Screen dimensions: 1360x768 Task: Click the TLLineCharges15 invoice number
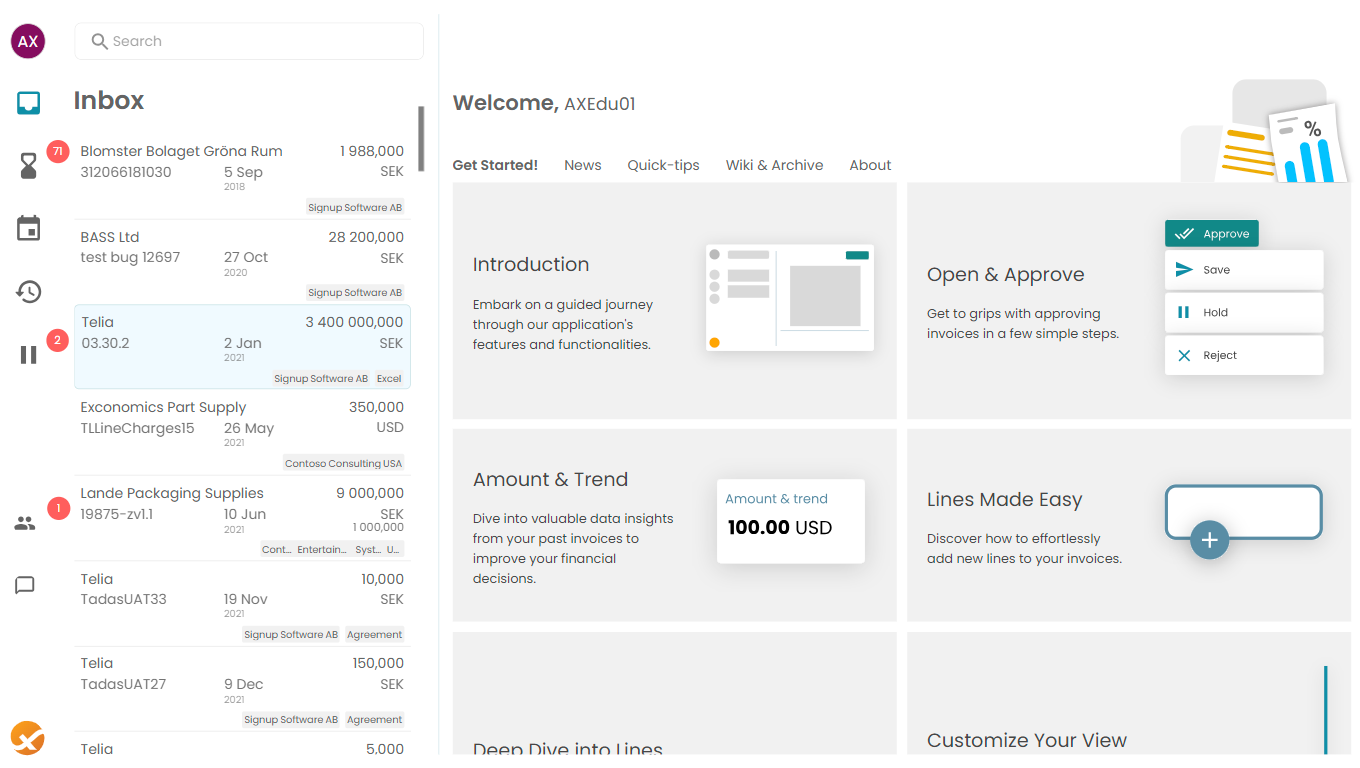[x=138, y=428]
